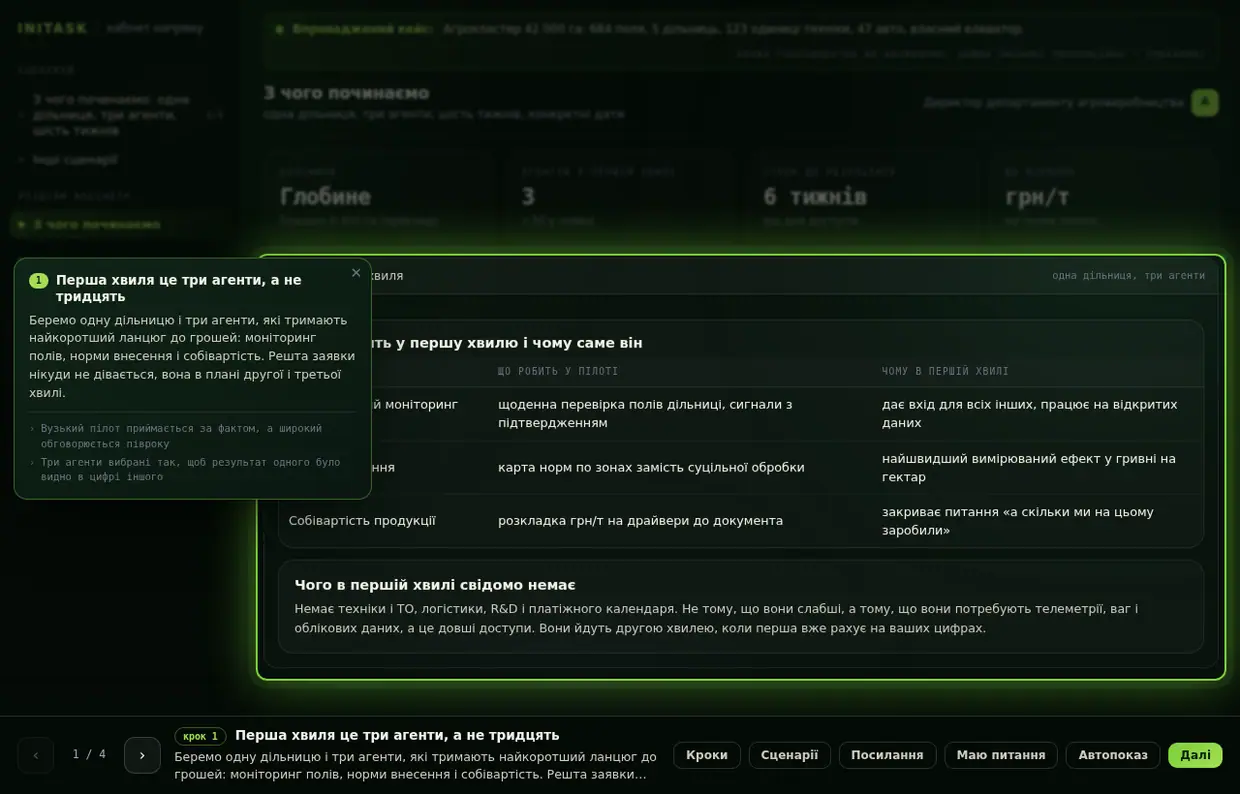This screenshot has height=794, width=1240.
Task: Click the 'Собівартість продукції' table row label
Action: [x=362, y=521]
